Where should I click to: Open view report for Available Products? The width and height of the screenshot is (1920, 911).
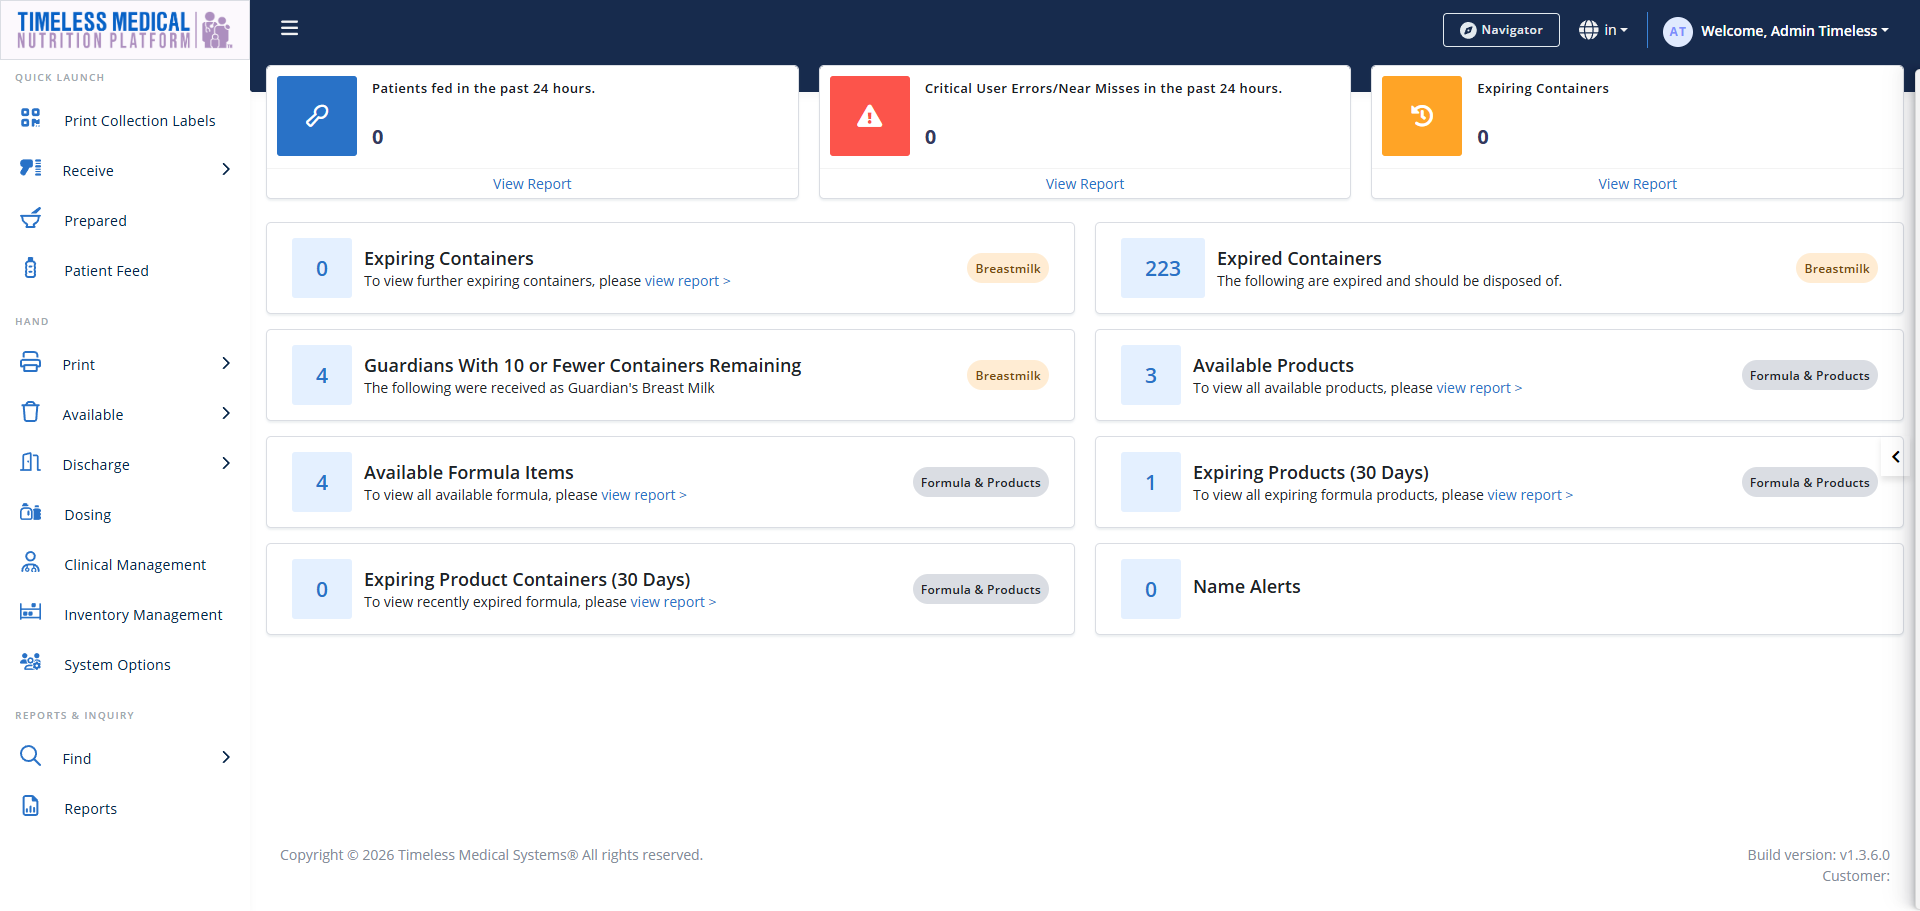[1479, 388]
